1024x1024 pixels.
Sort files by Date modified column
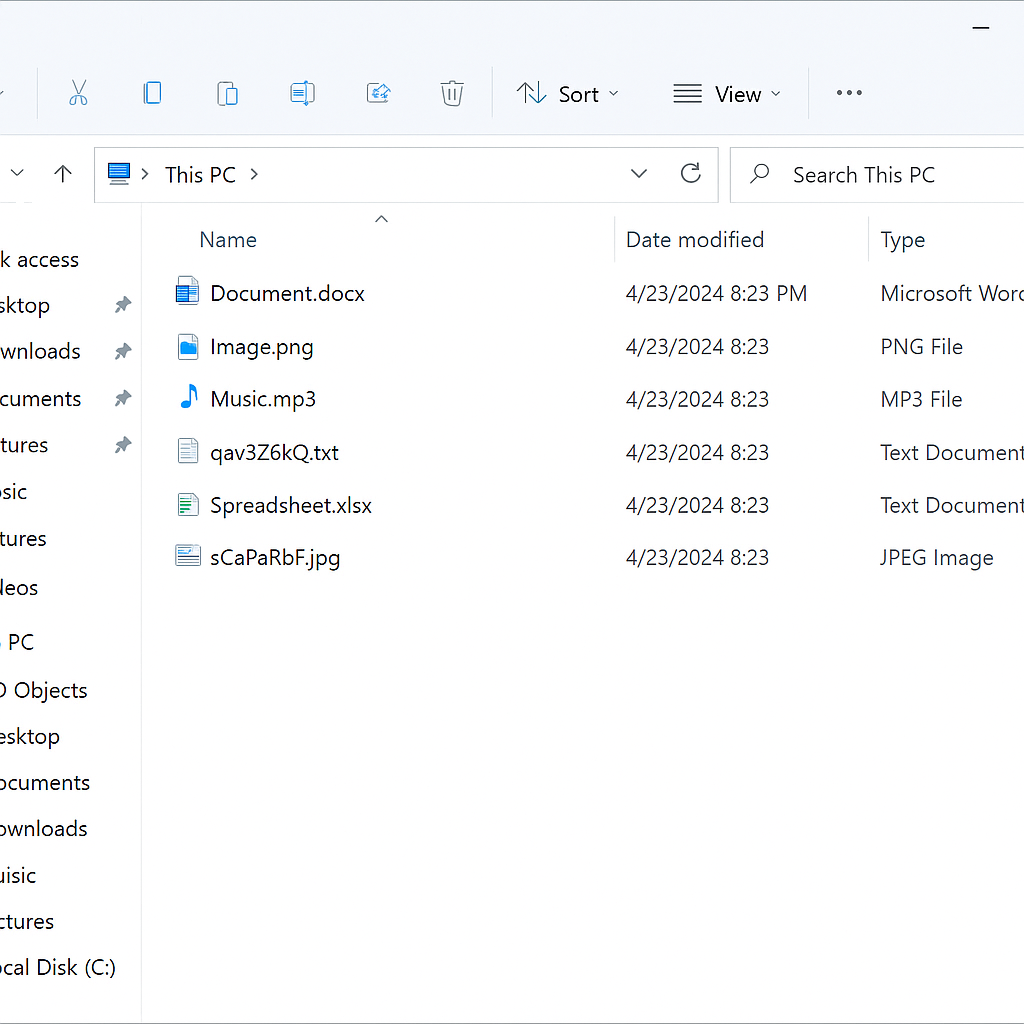(694, 240)
